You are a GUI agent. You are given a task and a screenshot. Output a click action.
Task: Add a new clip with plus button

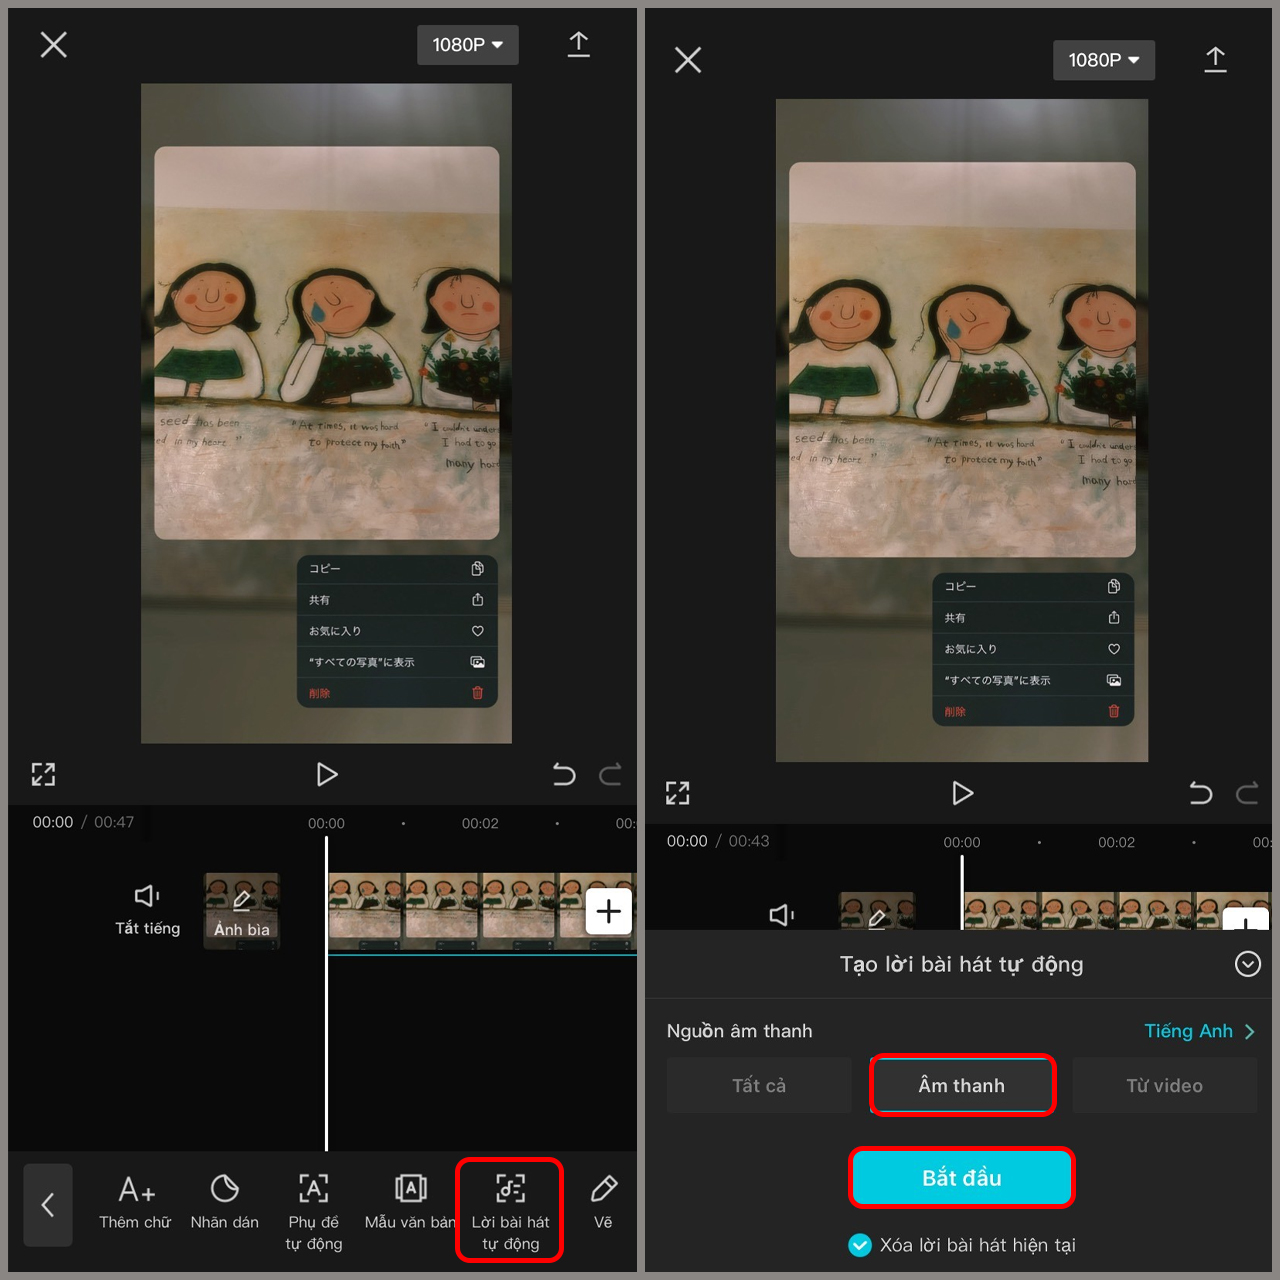point(608,911)
